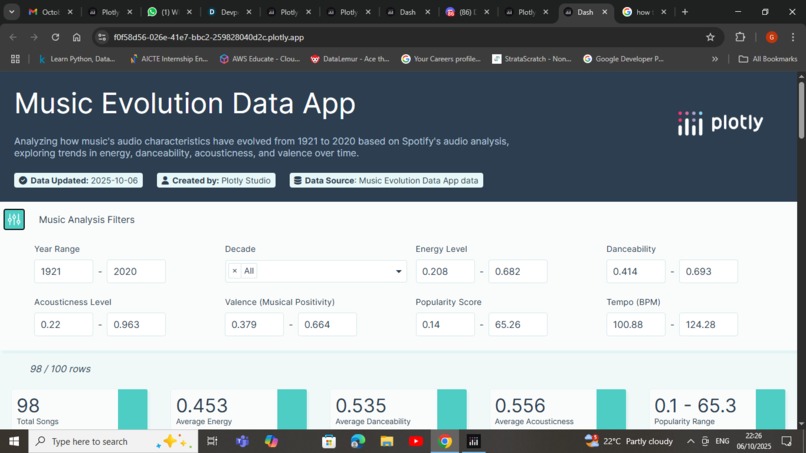Click the page vertical scrollbar thumb
Screen dimensions: 806x453
pyautogui.click(x=801, y=110)
